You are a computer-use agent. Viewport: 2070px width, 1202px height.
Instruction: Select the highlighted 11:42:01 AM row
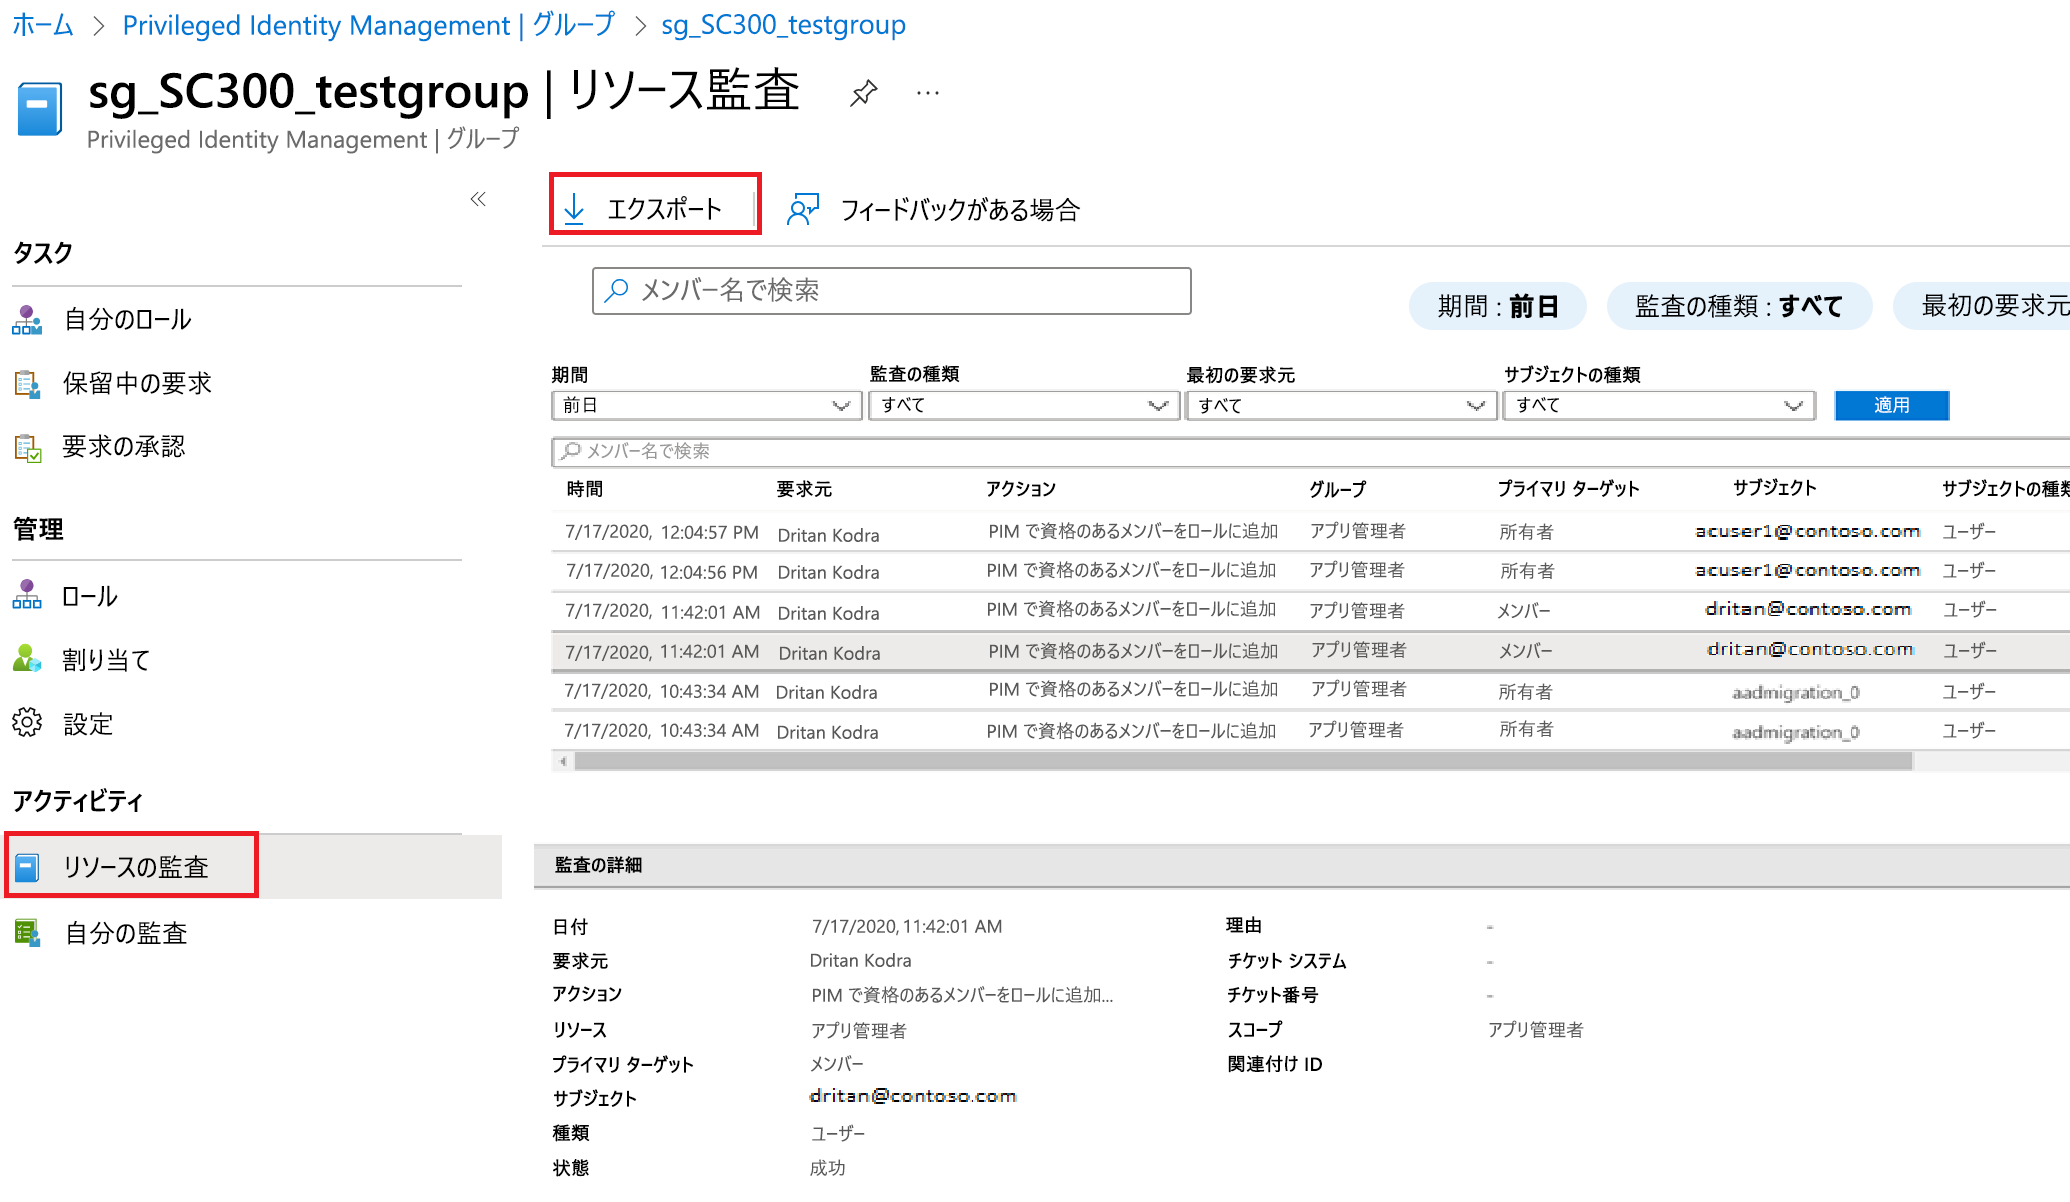point(1310,651)
